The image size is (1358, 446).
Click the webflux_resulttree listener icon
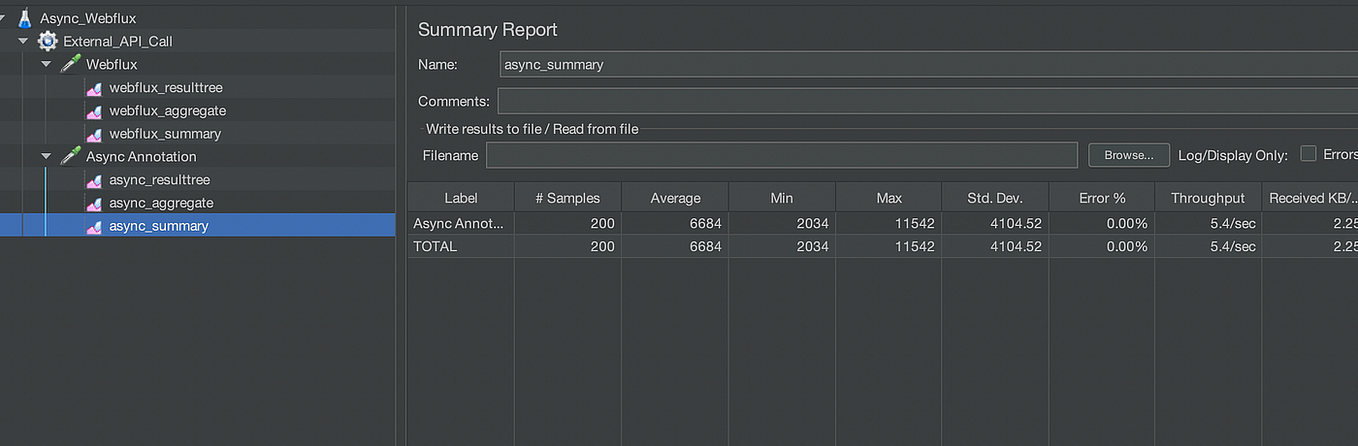click(x=94, y=88)
